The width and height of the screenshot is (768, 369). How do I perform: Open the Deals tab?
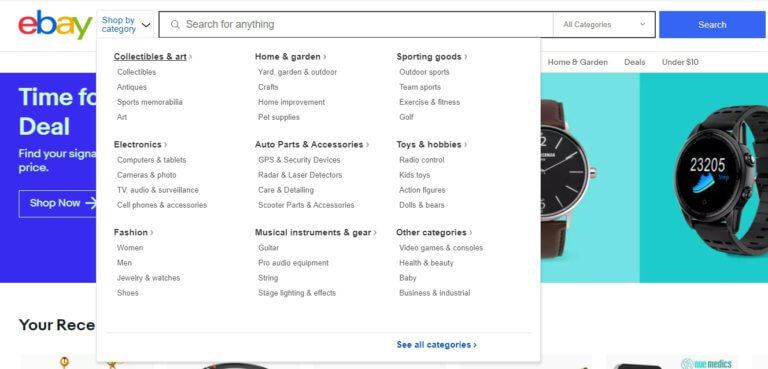(634, 62)
